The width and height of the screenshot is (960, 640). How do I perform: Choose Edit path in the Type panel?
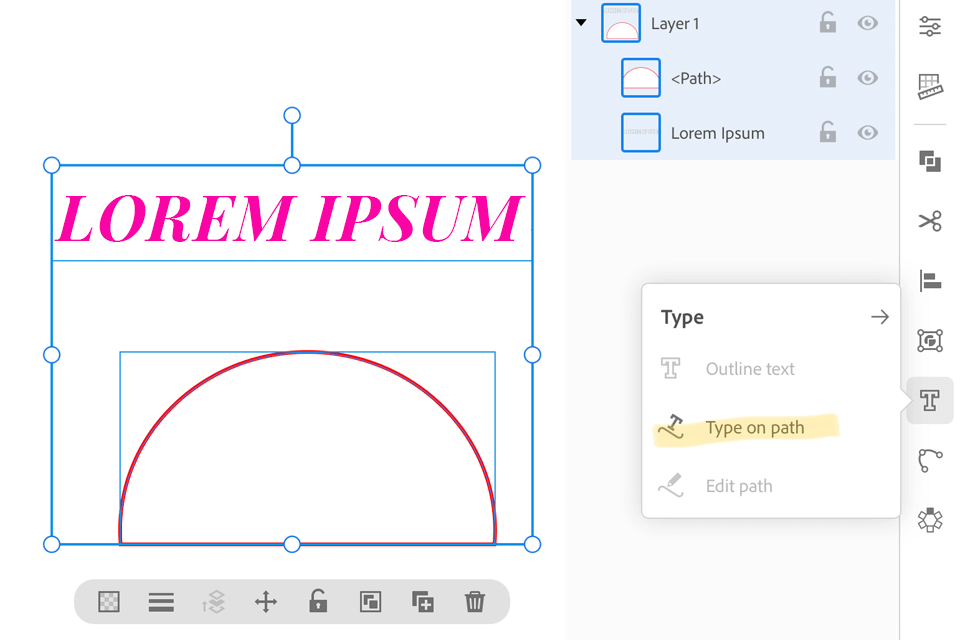coord(739,486)
